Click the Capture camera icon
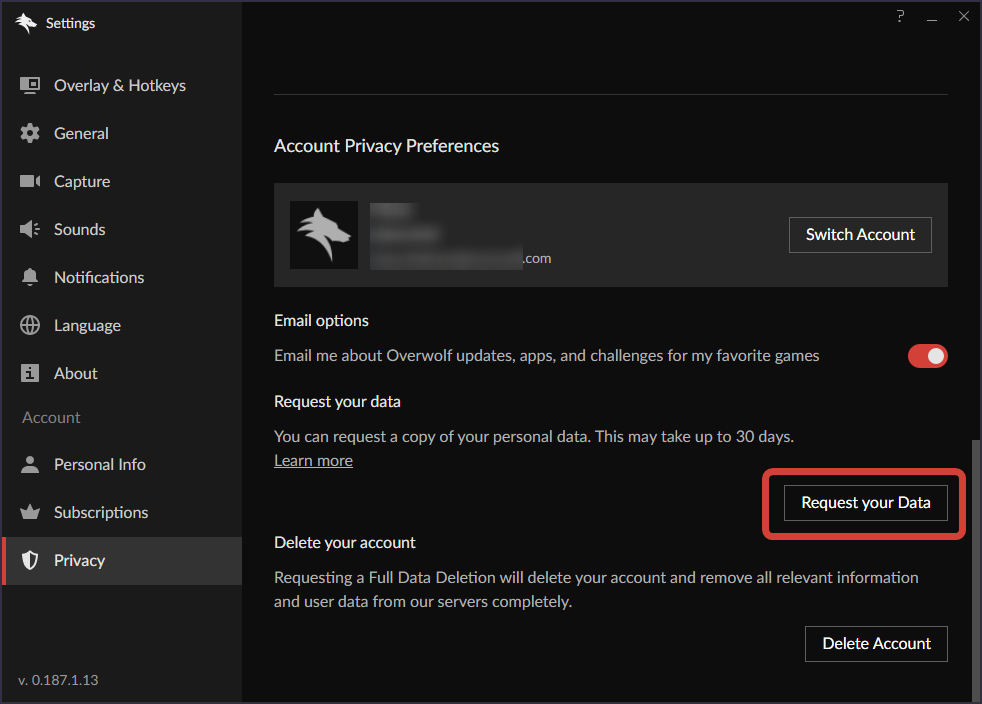 pyautogui.click(x=29, y=181)
